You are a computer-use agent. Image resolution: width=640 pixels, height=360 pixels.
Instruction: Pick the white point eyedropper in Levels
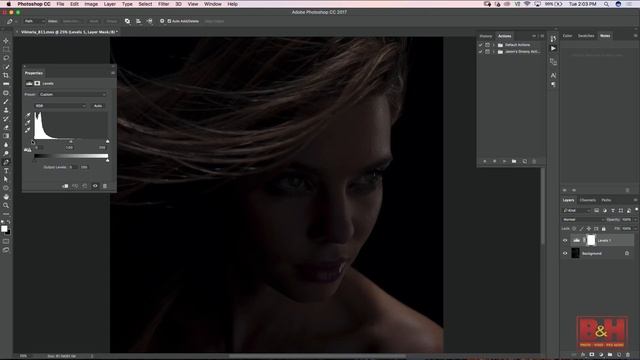pos(28,130)
